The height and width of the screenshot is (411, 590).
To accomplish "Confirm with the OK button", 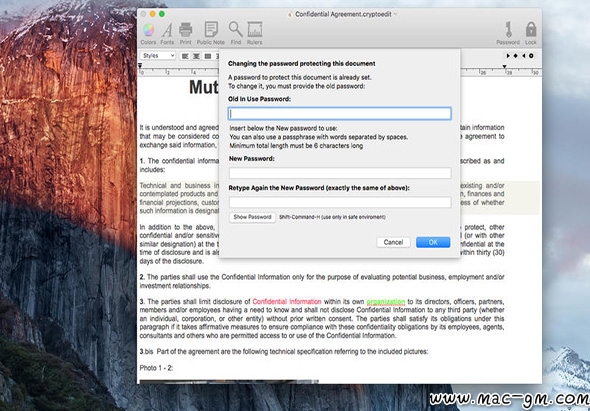I will [x=433, y=242].
